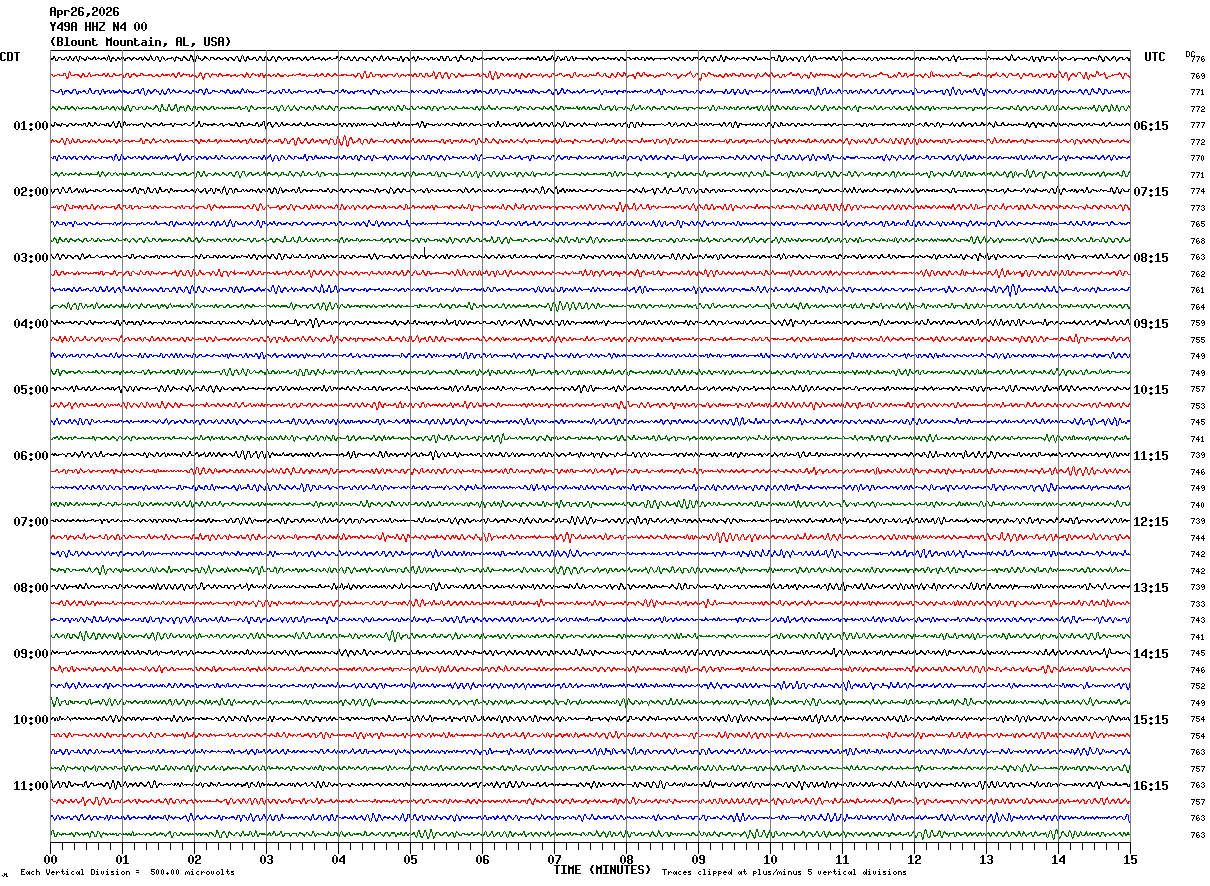Click the UTC time label "16:15"

[x=1150, y=786]
